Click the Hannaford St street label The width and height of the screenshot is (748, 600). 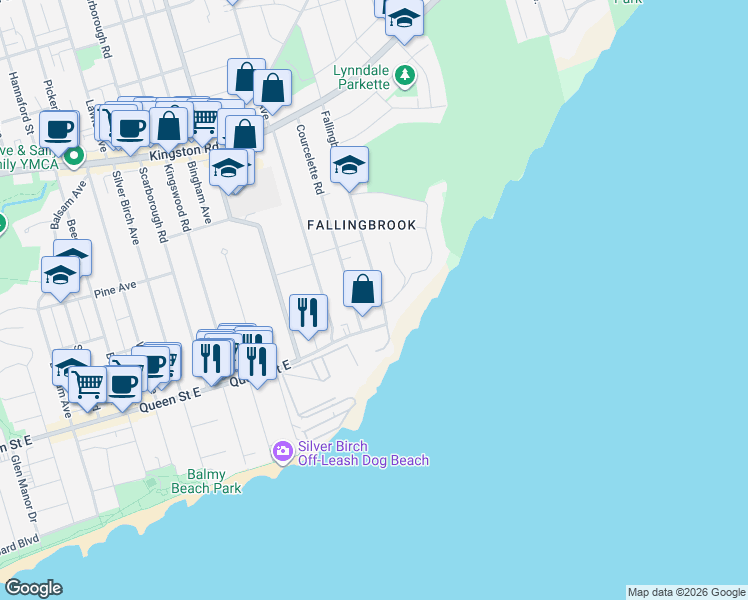(x=21, y=103)
